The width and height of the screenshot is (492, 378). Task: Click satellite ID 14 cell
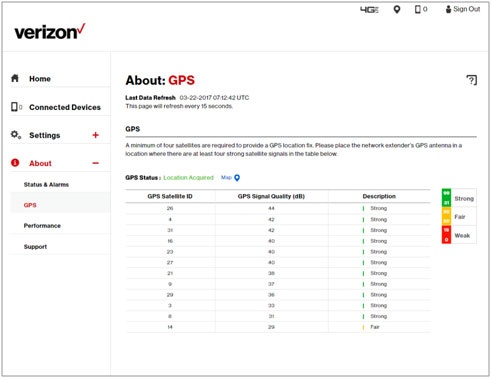(x=170, y=327)
